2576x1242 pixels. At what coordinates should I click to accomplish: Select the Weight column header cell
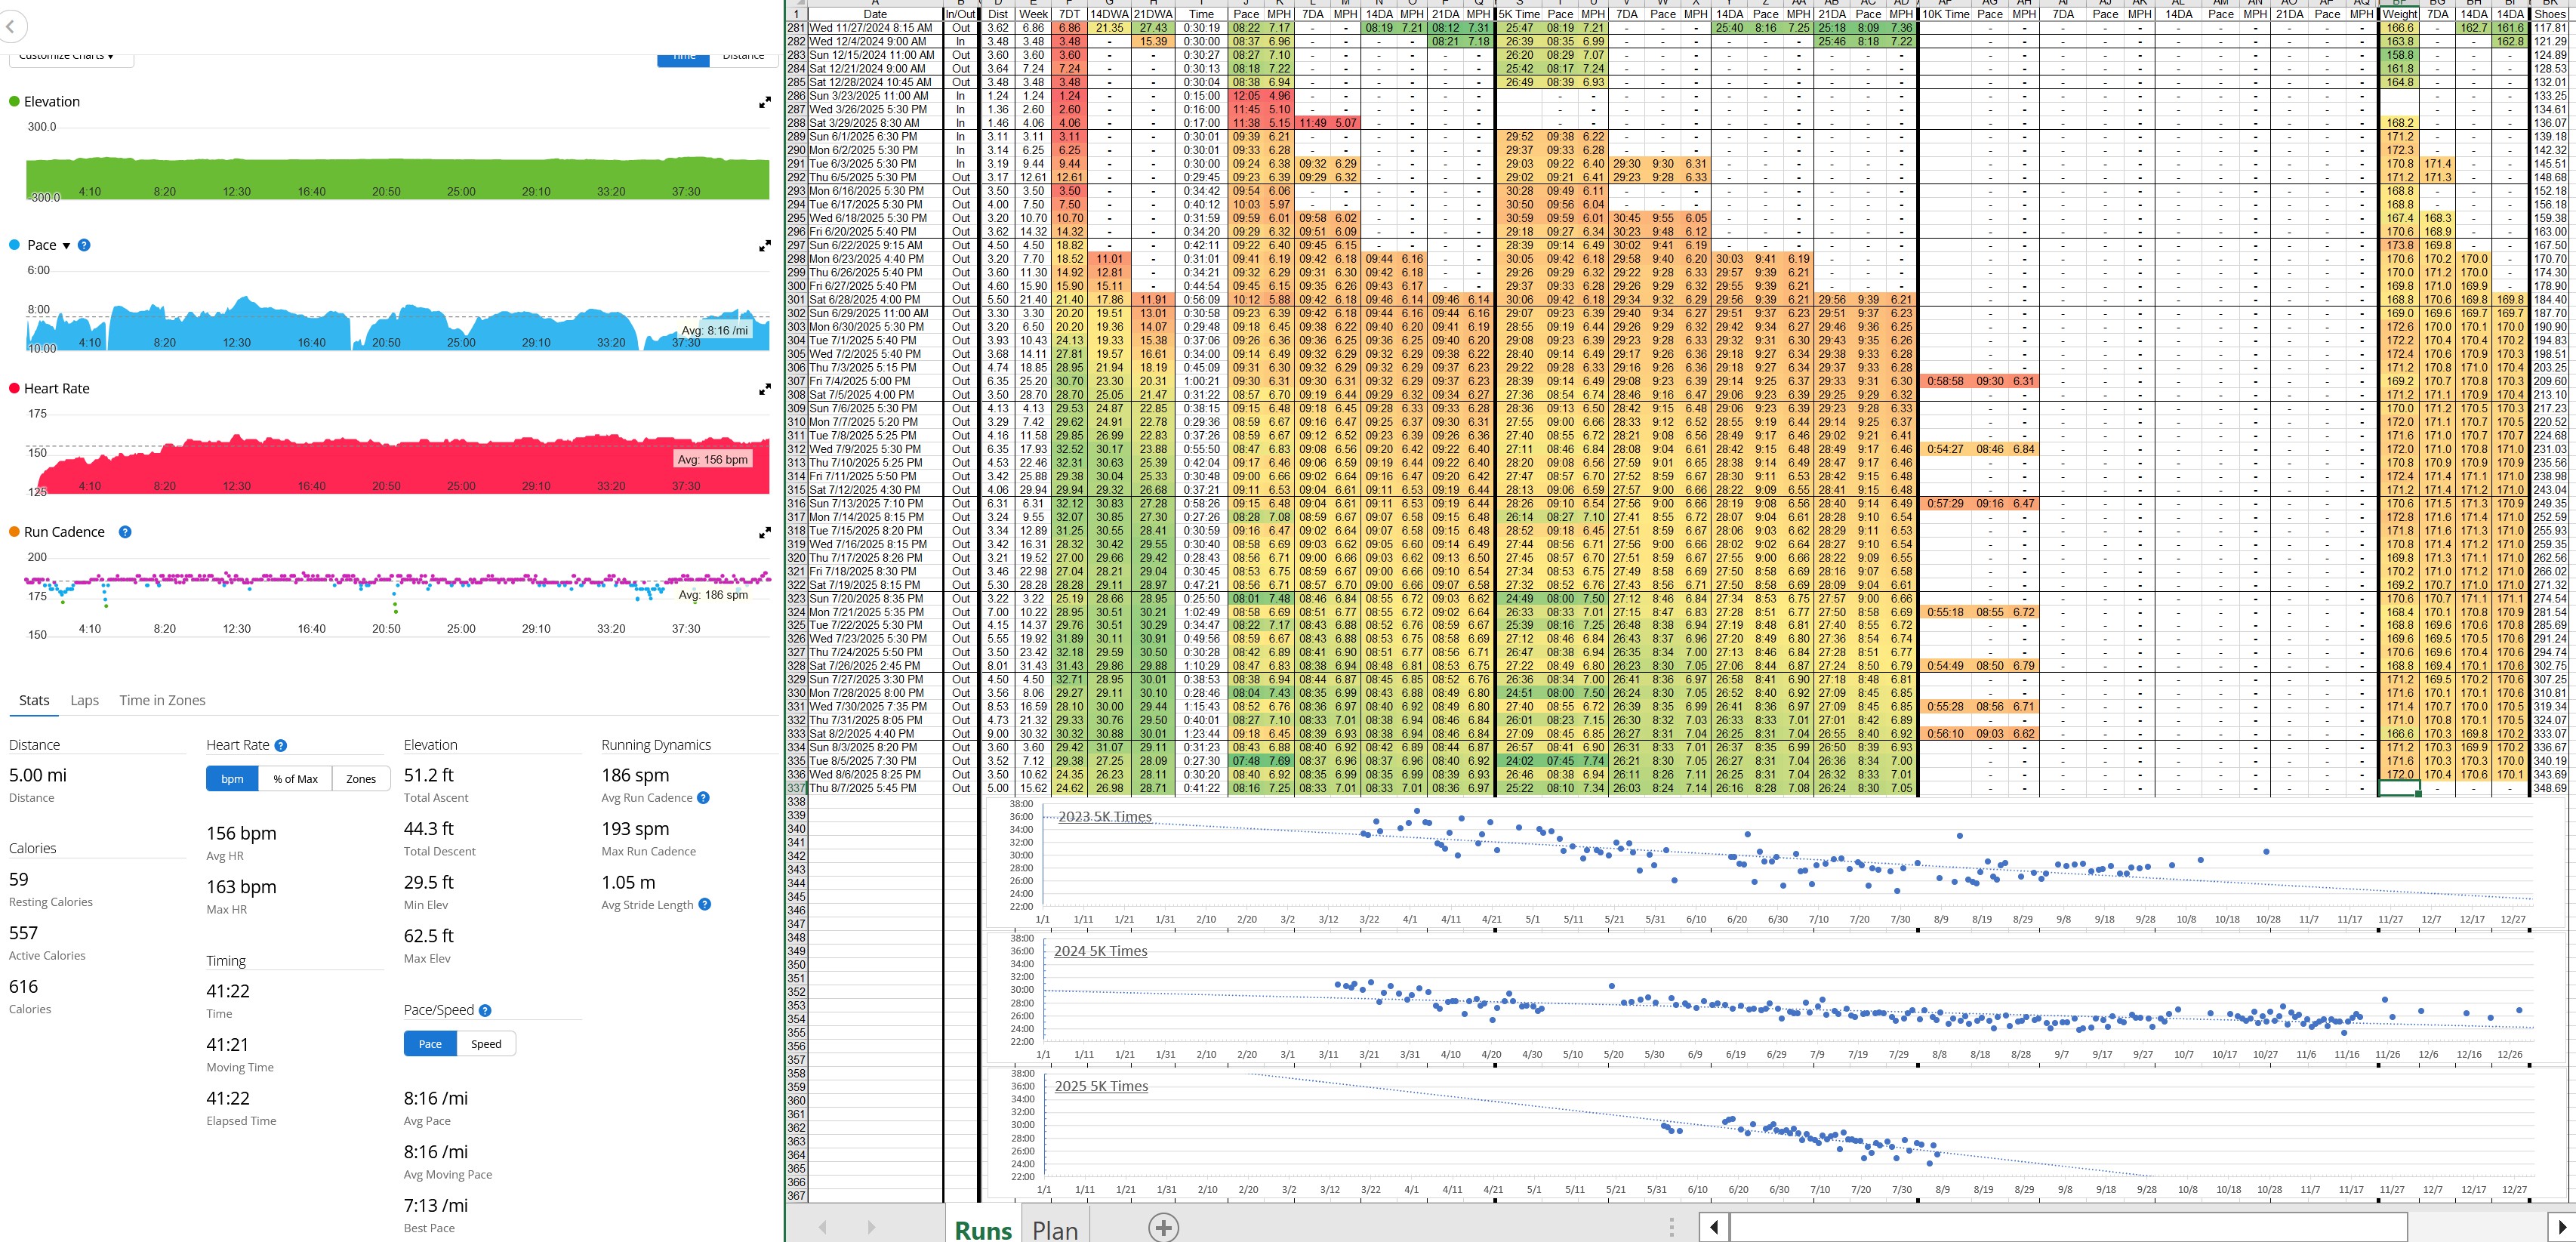point(2399,15)
